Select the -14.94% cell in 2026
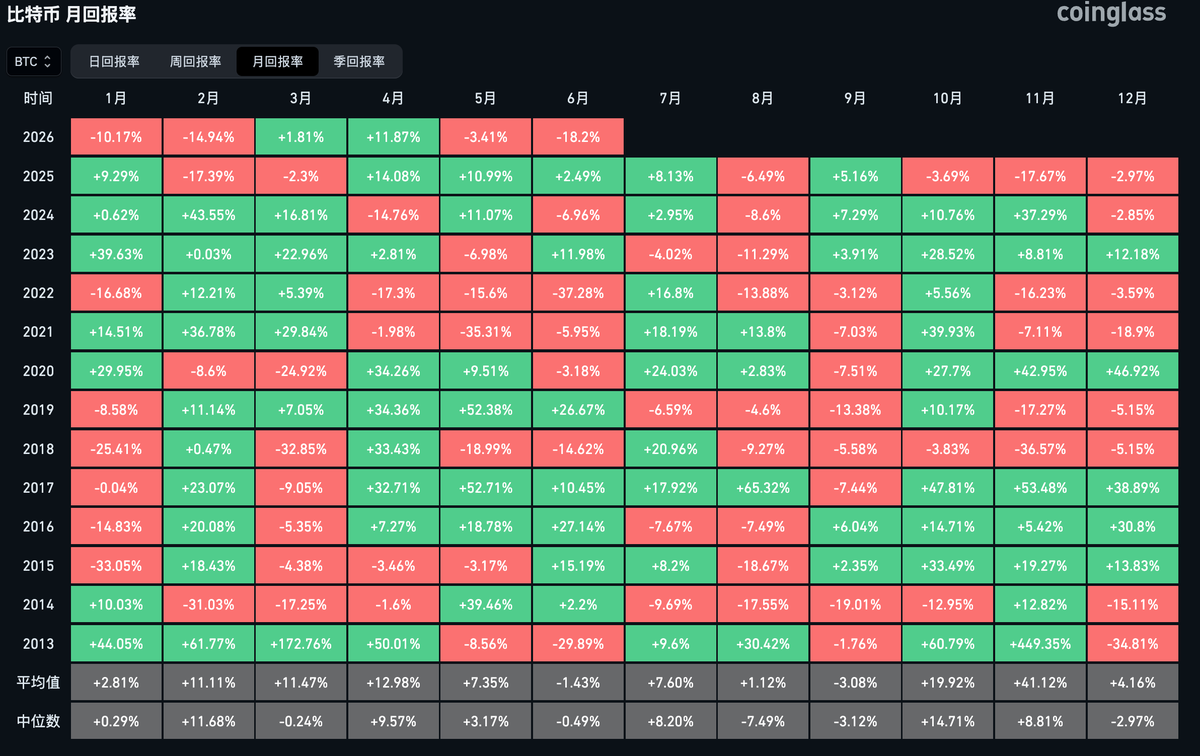1200x756 pixels. [208, 137]
